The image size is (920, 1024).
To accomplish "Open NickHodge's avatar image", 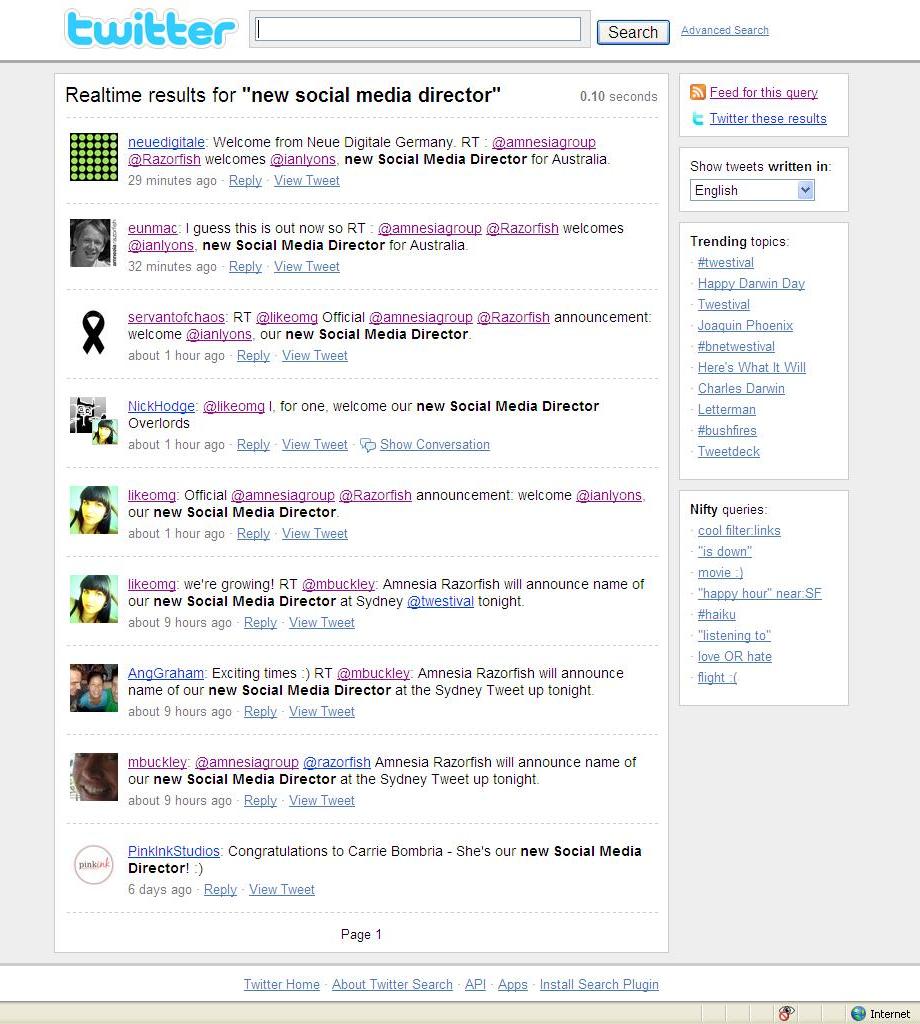I will [x=94, y=421].
